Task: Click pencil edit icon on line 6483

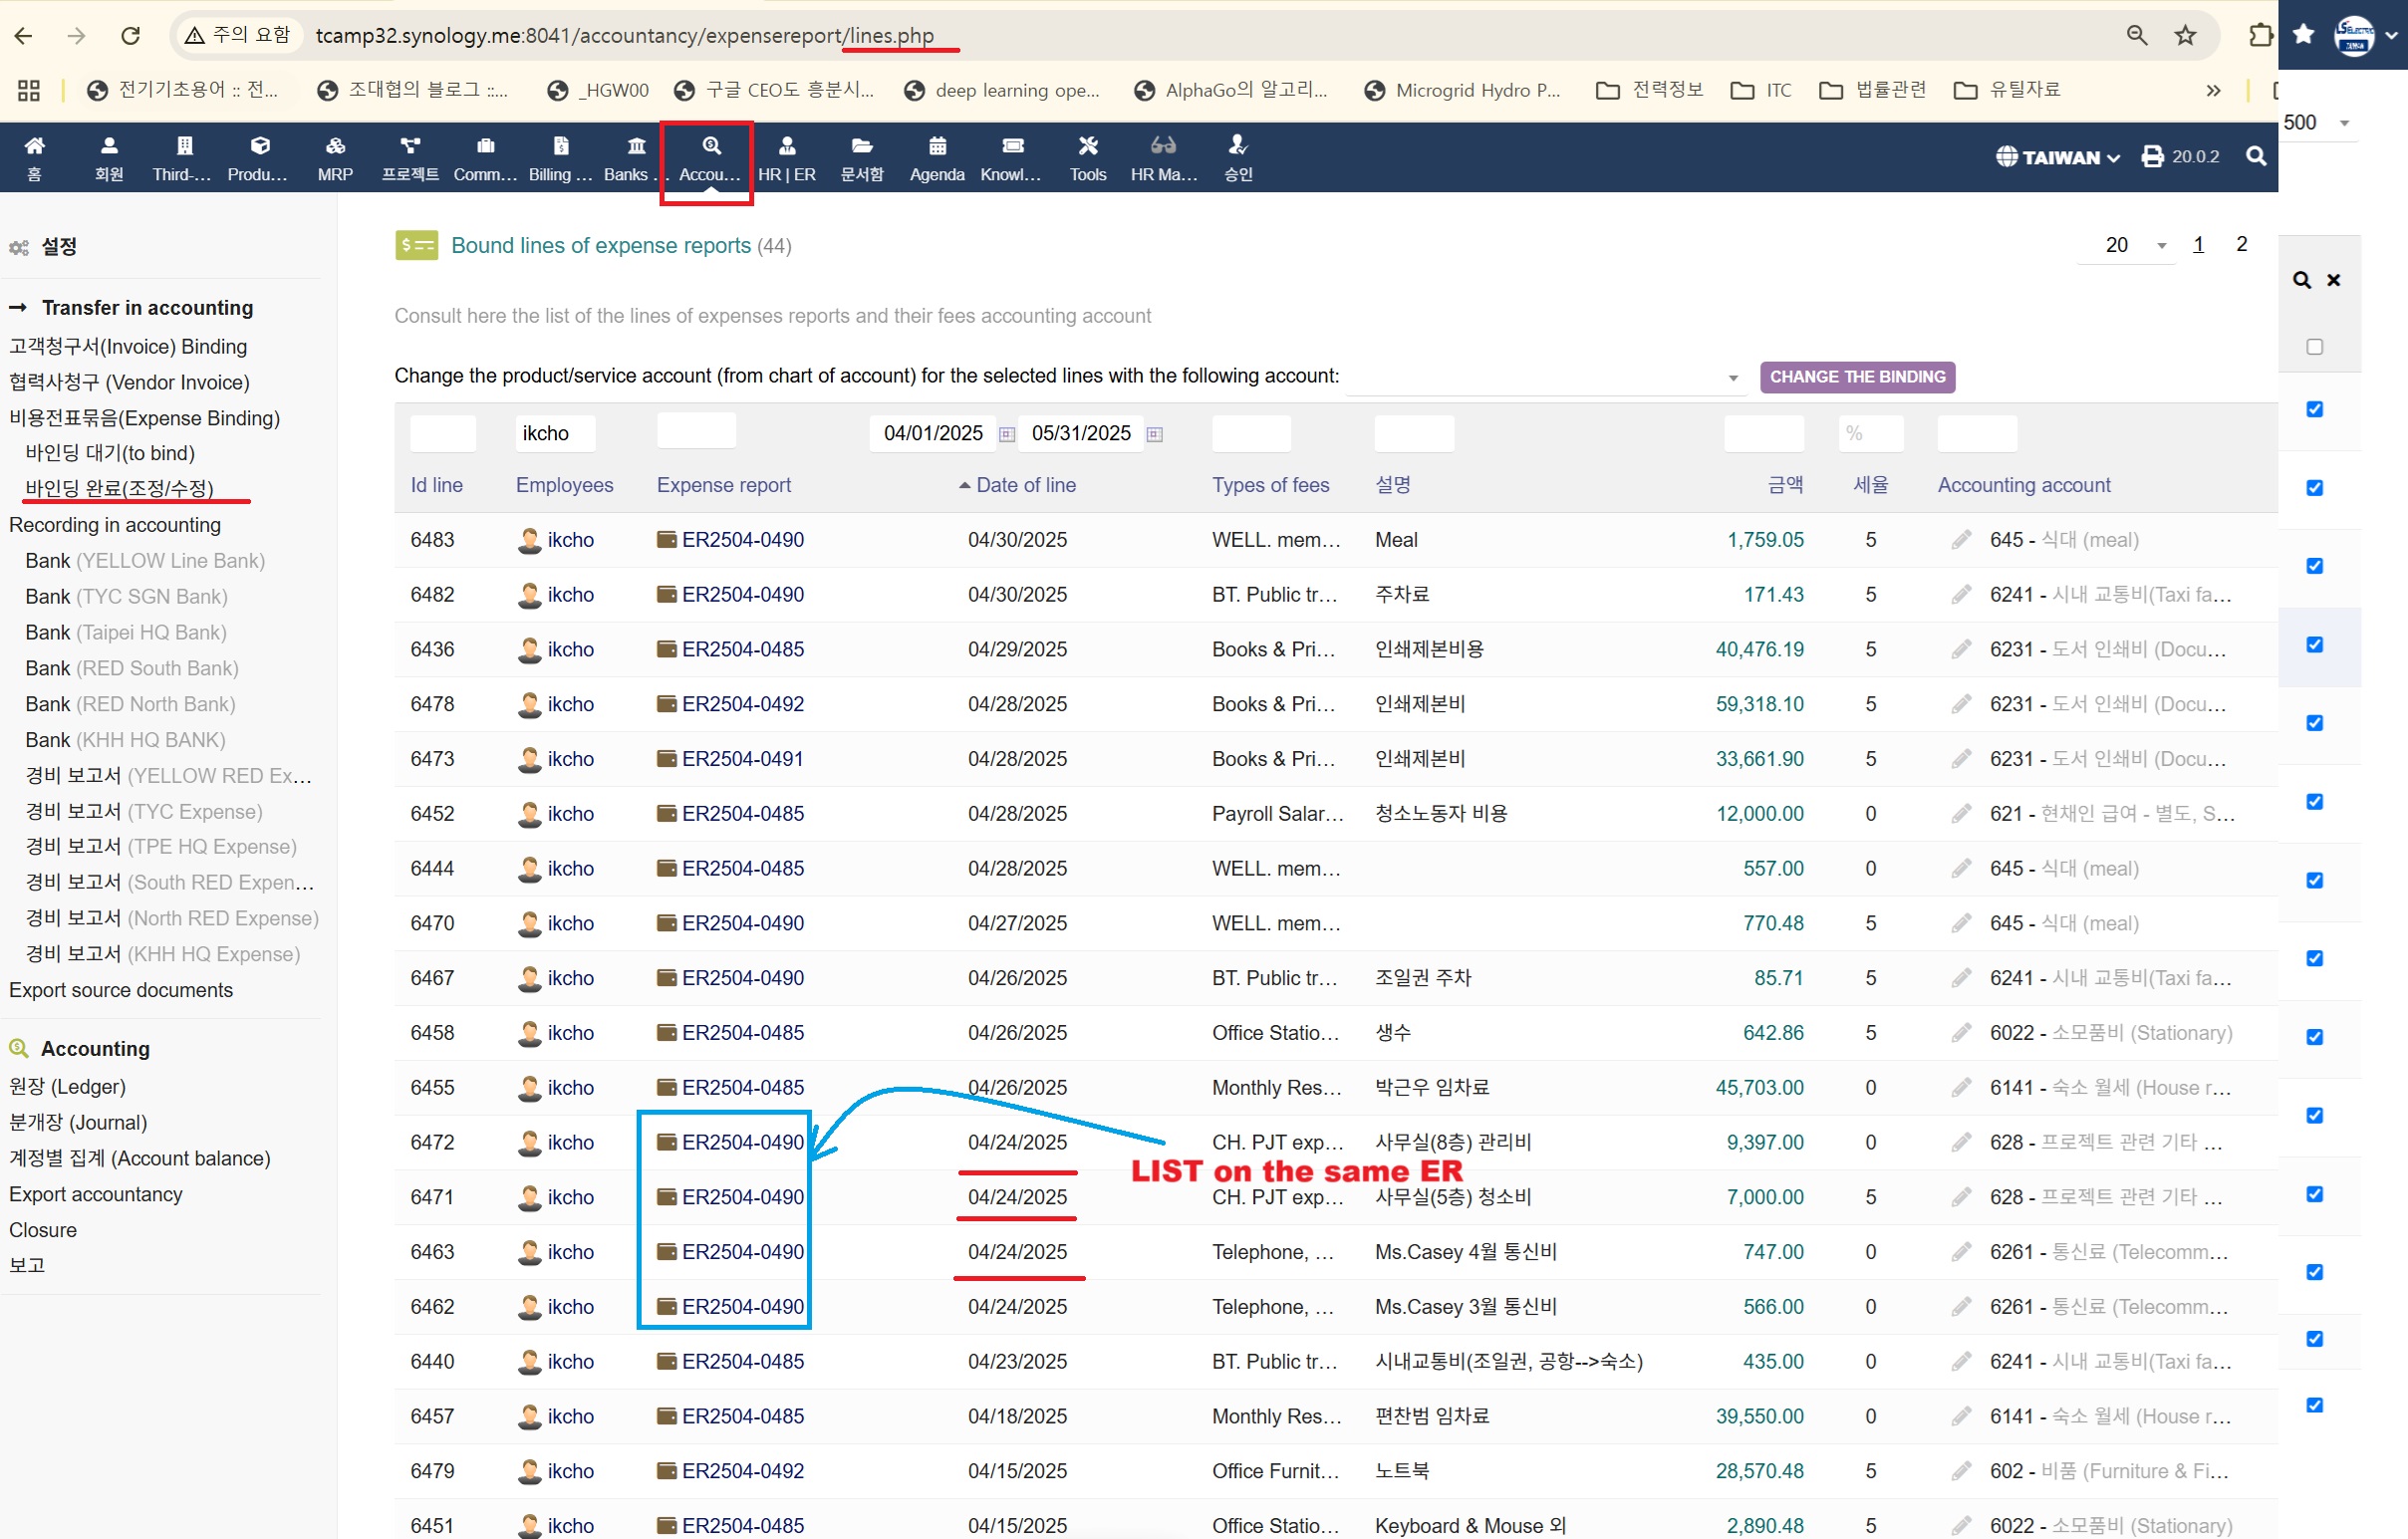Action: pos(1960,540)
